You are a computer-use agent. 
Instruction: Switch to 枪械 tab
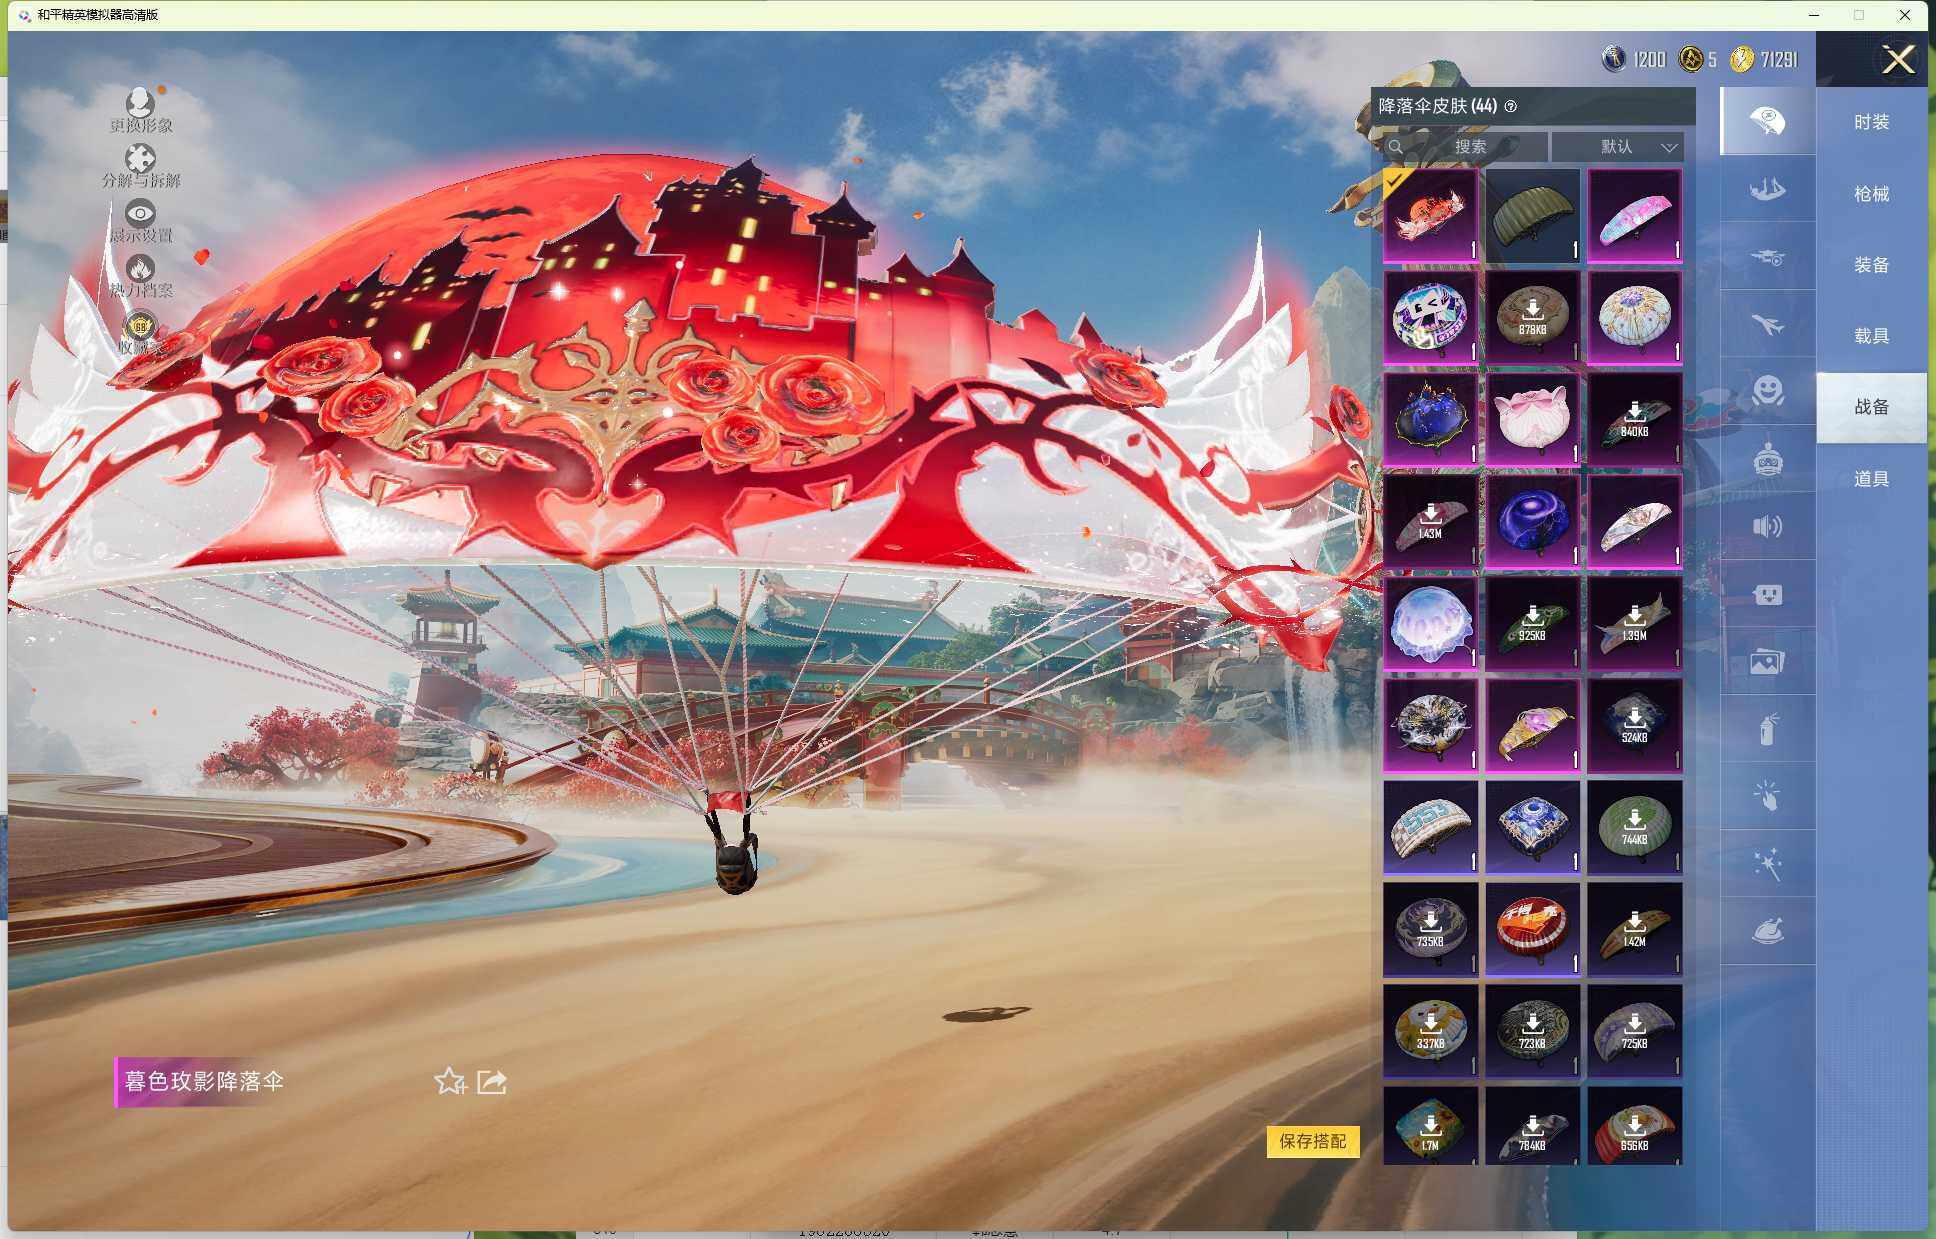(1871, 194)
